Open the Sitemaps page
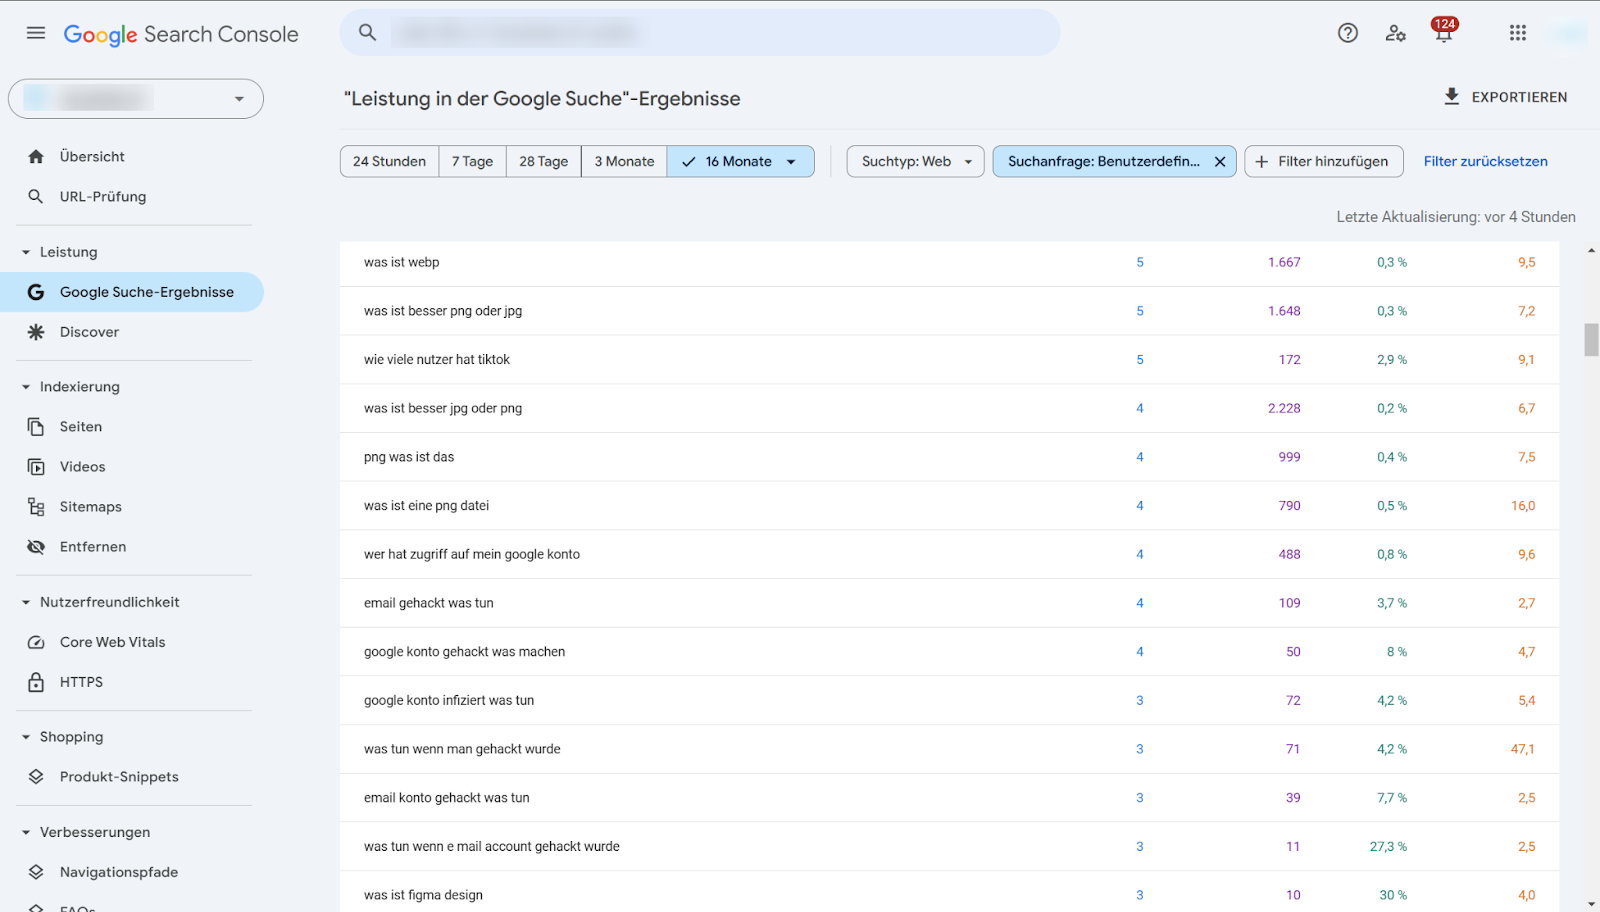 pyautogui.click(x=132, y=507)
